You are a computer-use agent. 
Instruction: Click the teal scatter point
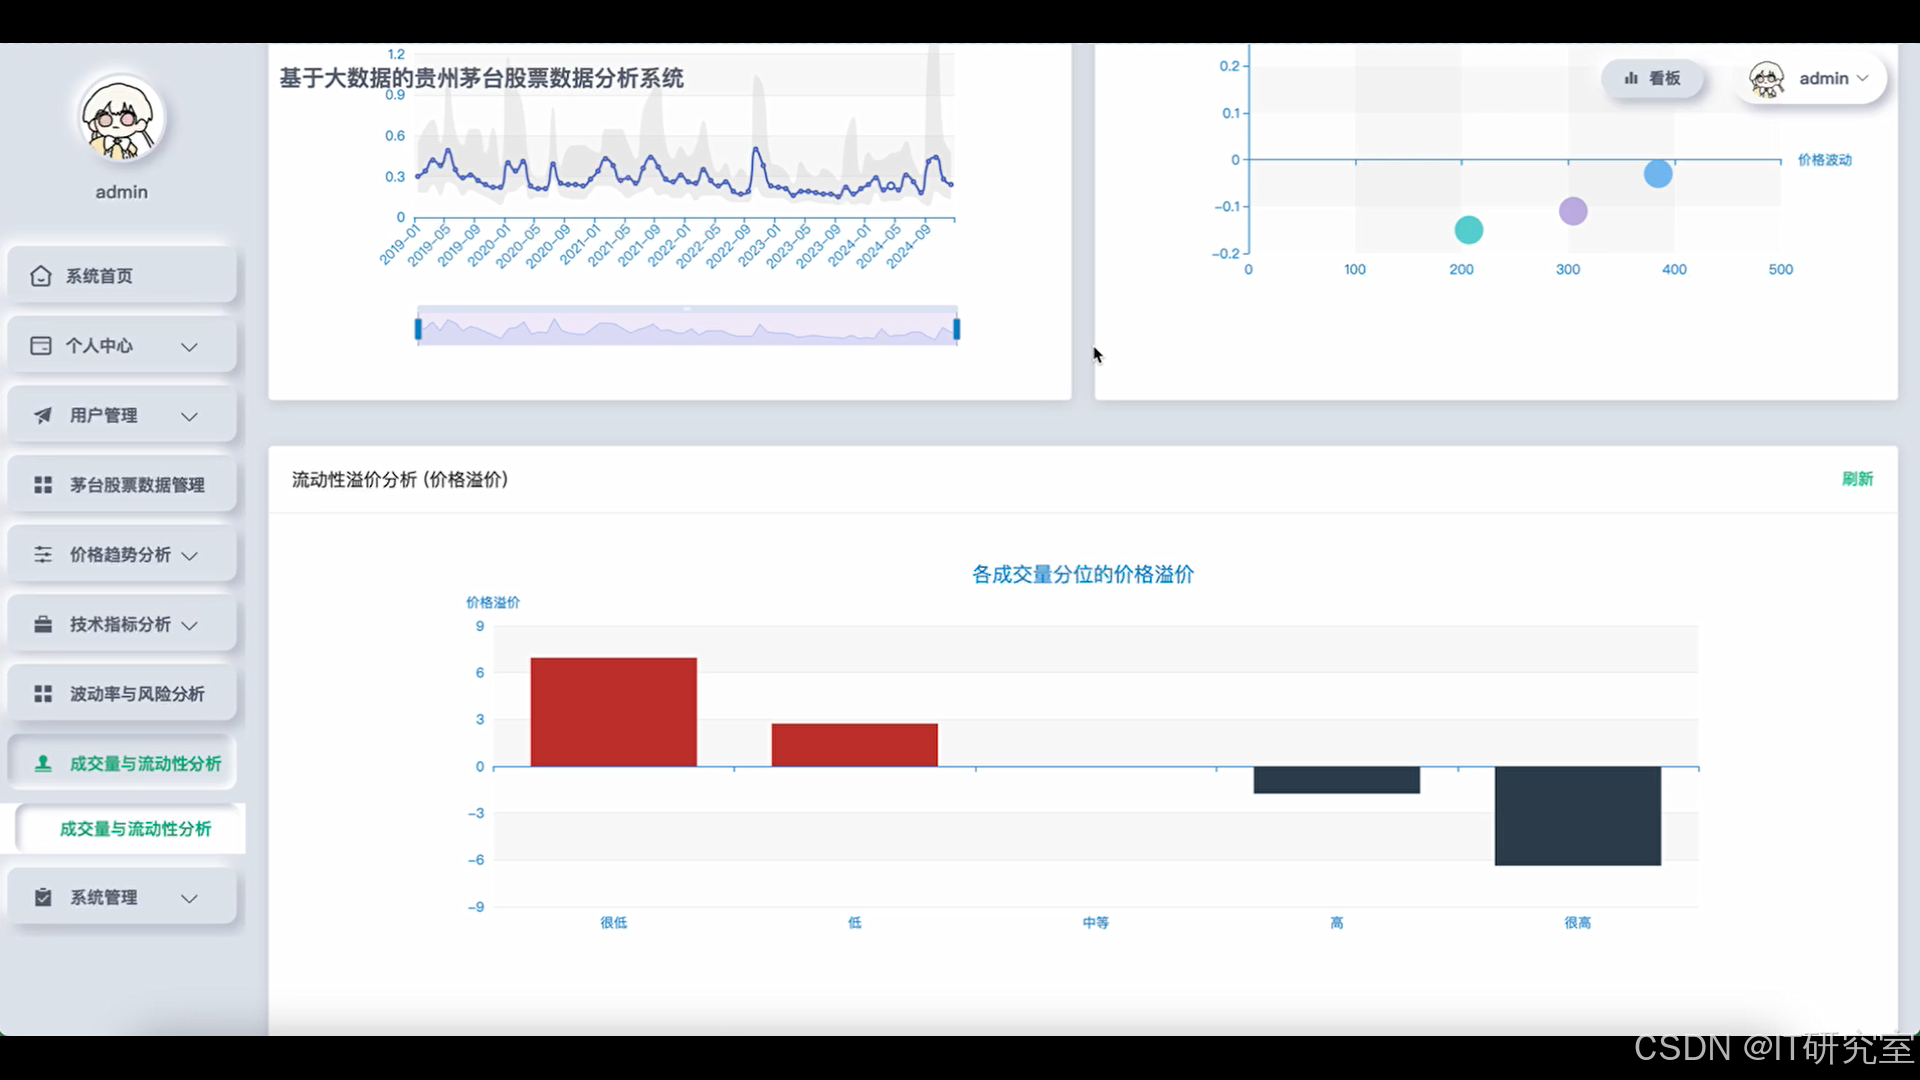pyautogui.click(x=1468, y=230)
